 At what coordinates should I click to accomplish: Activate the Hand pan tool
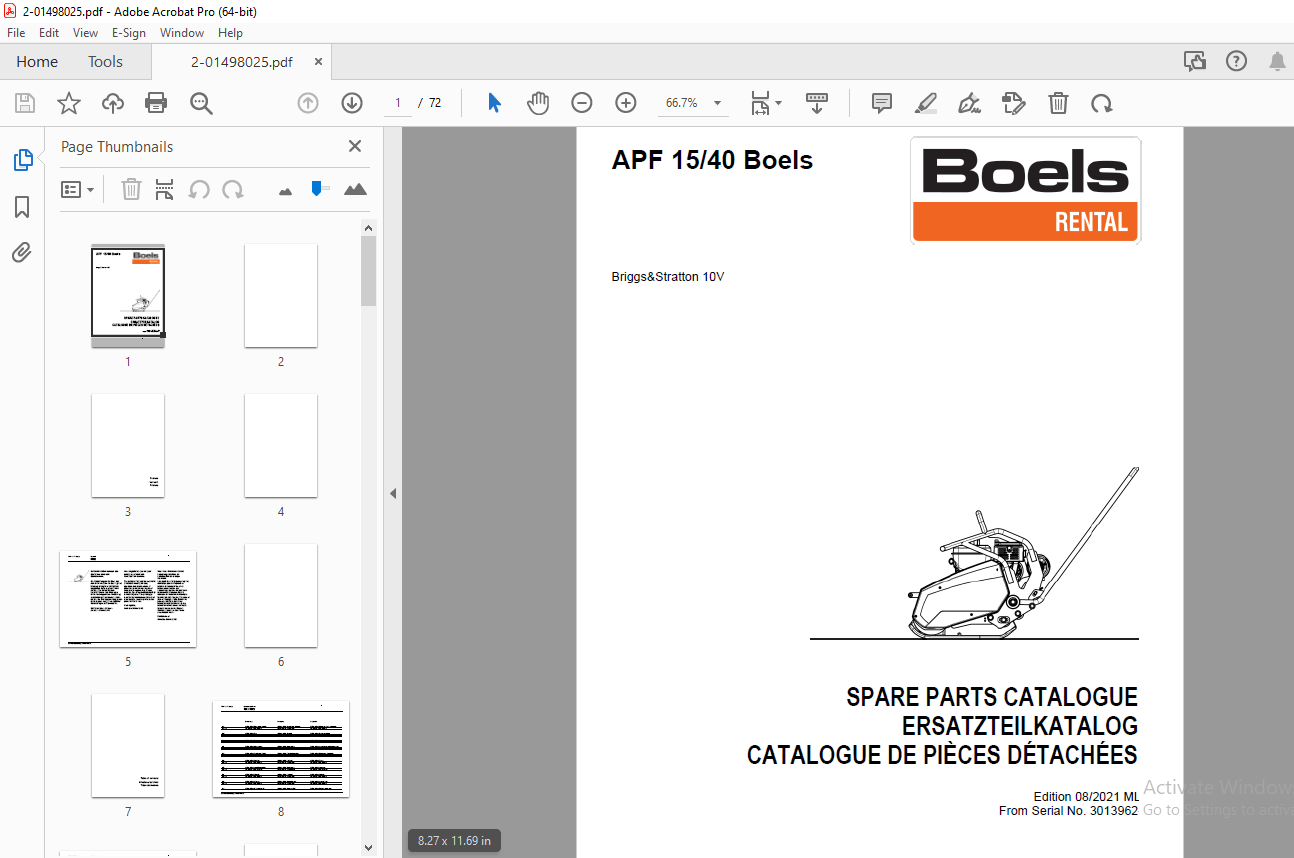click(x=538, y=103)
